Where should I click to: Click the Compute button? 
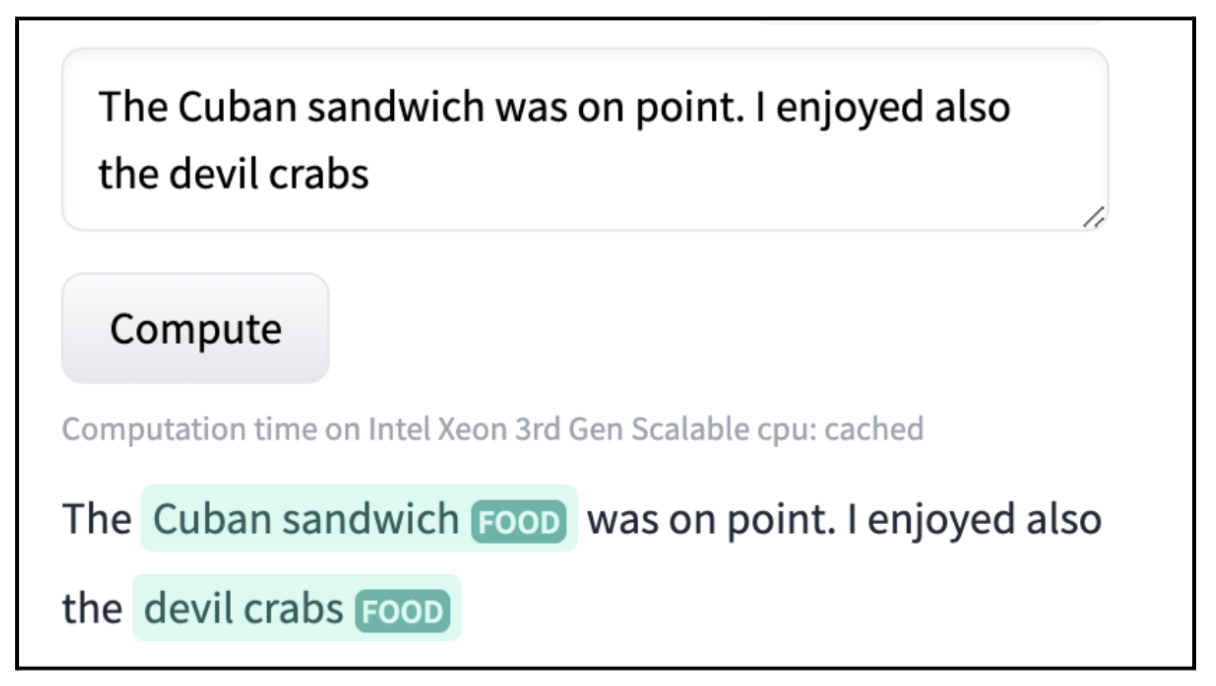coord(195,328)
